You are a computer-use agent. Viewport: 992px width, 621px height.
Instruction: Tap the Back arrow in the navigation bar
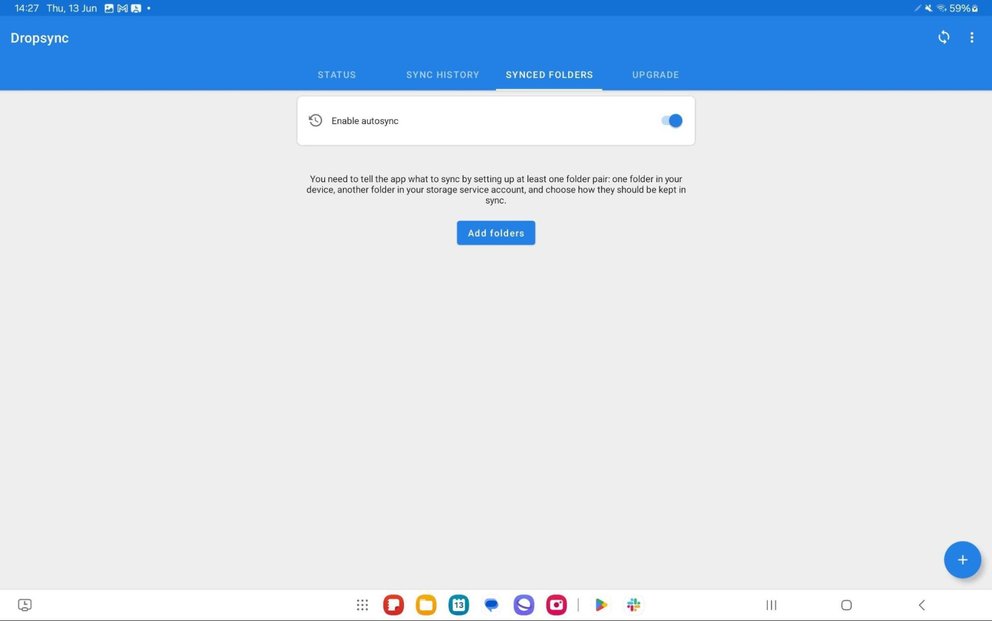(920, 604)
